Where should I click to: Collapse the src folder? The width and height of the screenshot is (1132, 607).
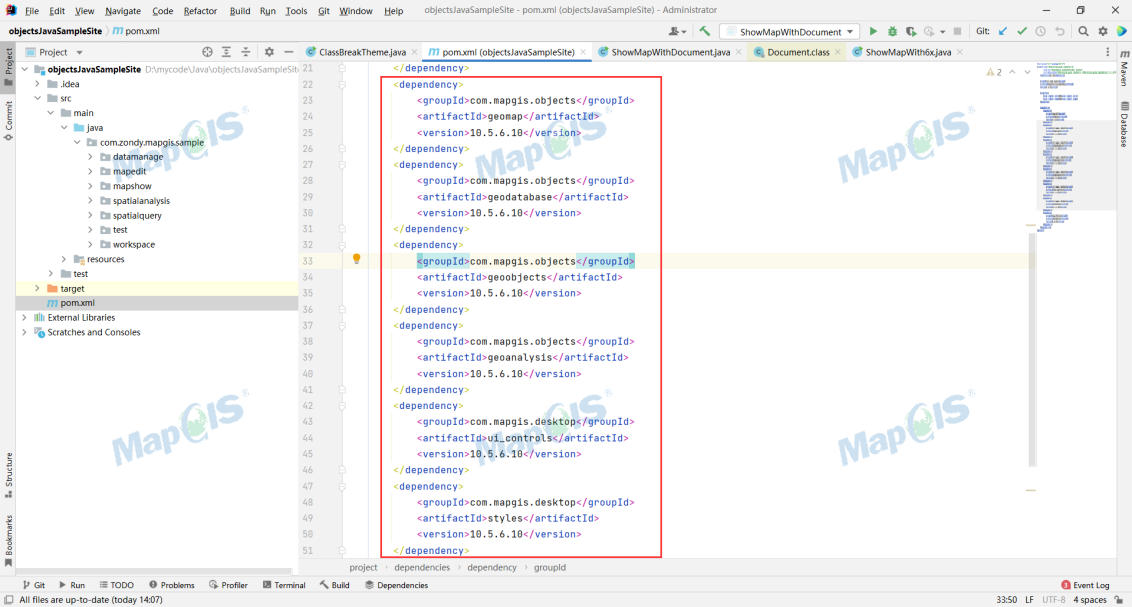pos(38,98)
